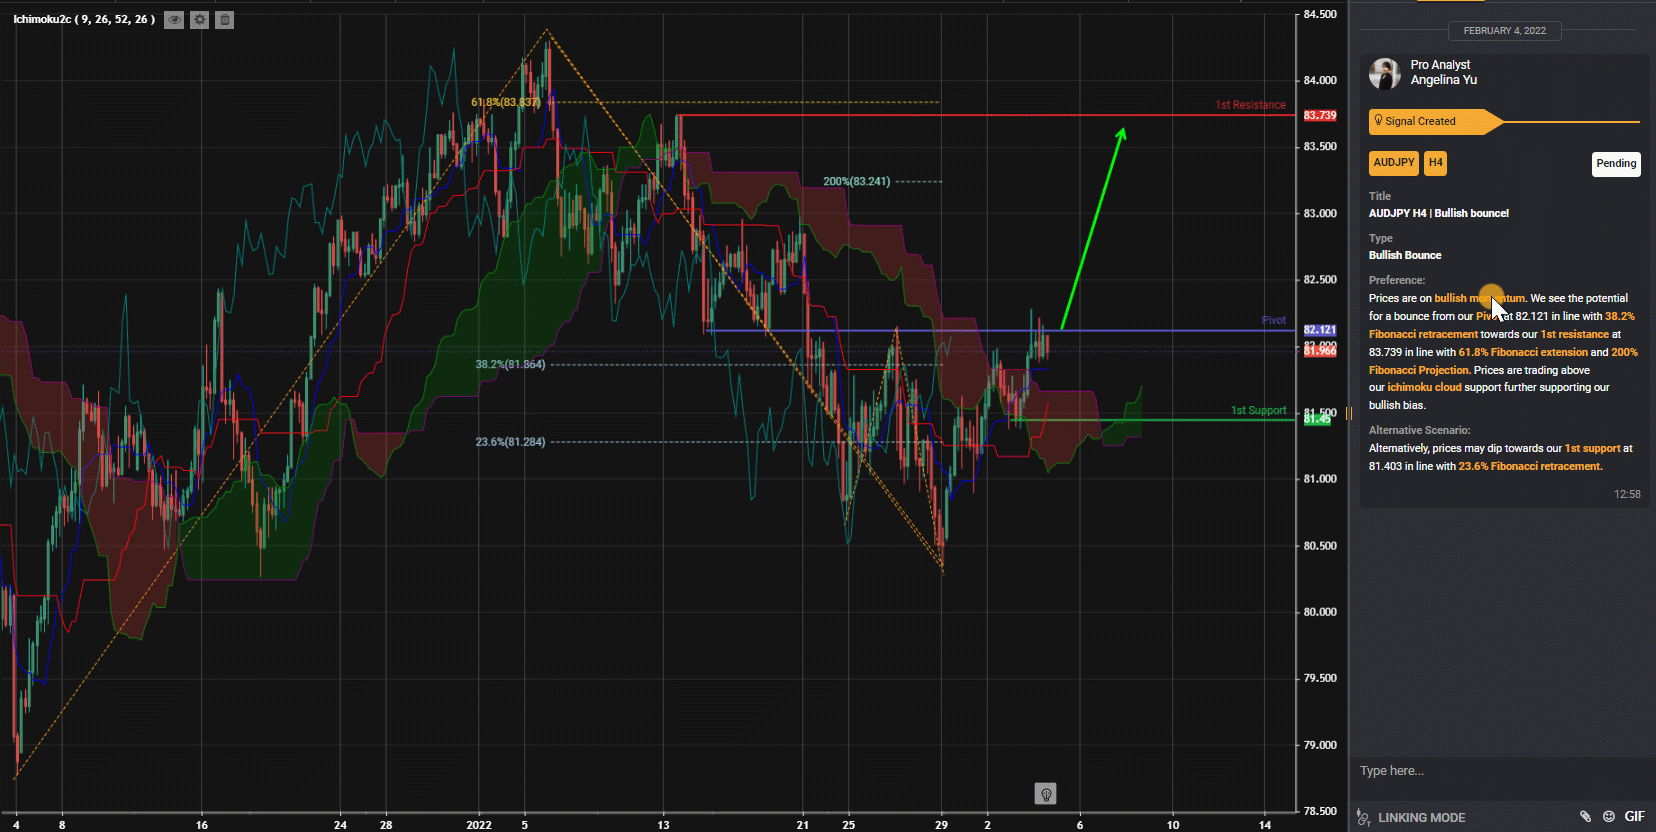1656x832 pixels.
Task: Click the 38.2%(81.864) Fibonacci level label
Action: coord(510,365)
